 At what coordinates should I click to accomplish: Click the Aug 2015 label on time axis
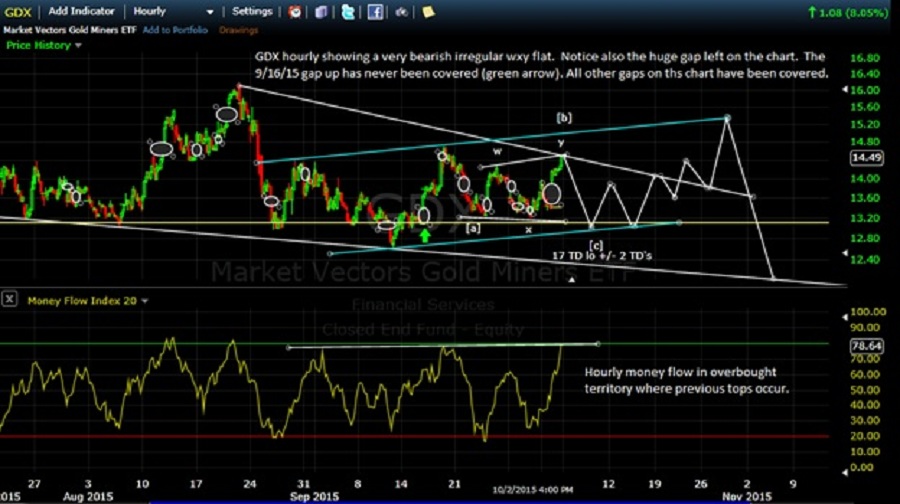tap(88, 497)
